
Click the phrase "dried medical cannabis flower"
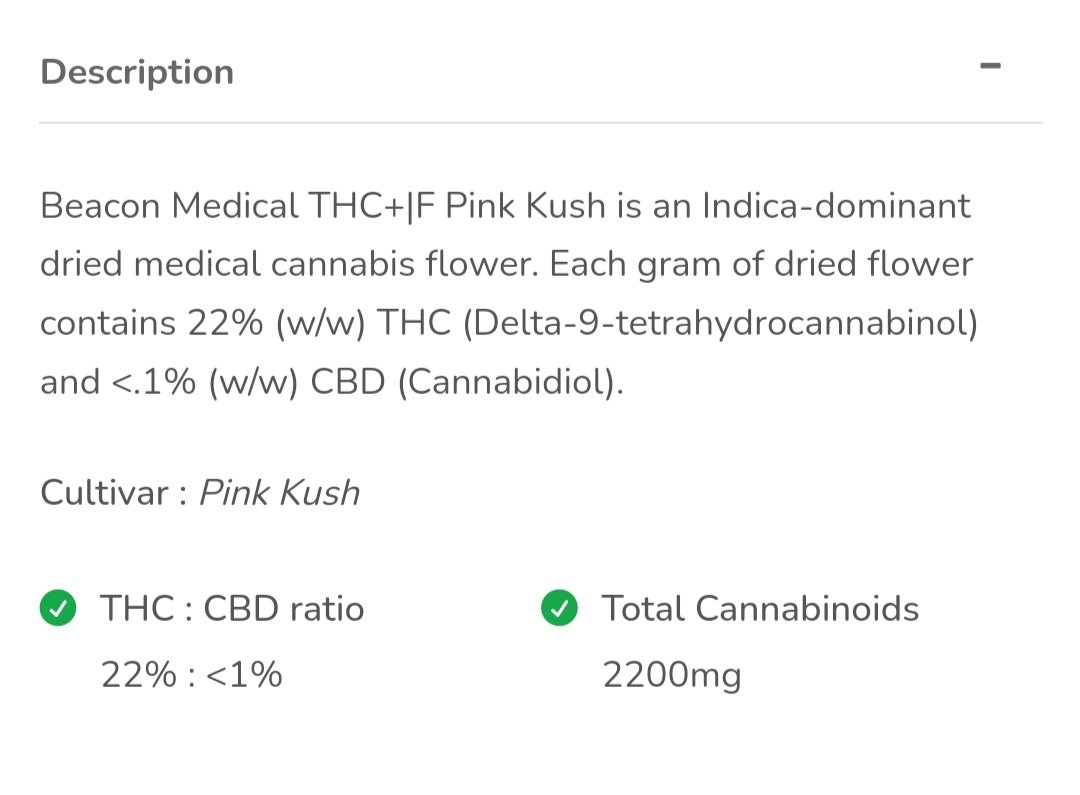point(290,264)
